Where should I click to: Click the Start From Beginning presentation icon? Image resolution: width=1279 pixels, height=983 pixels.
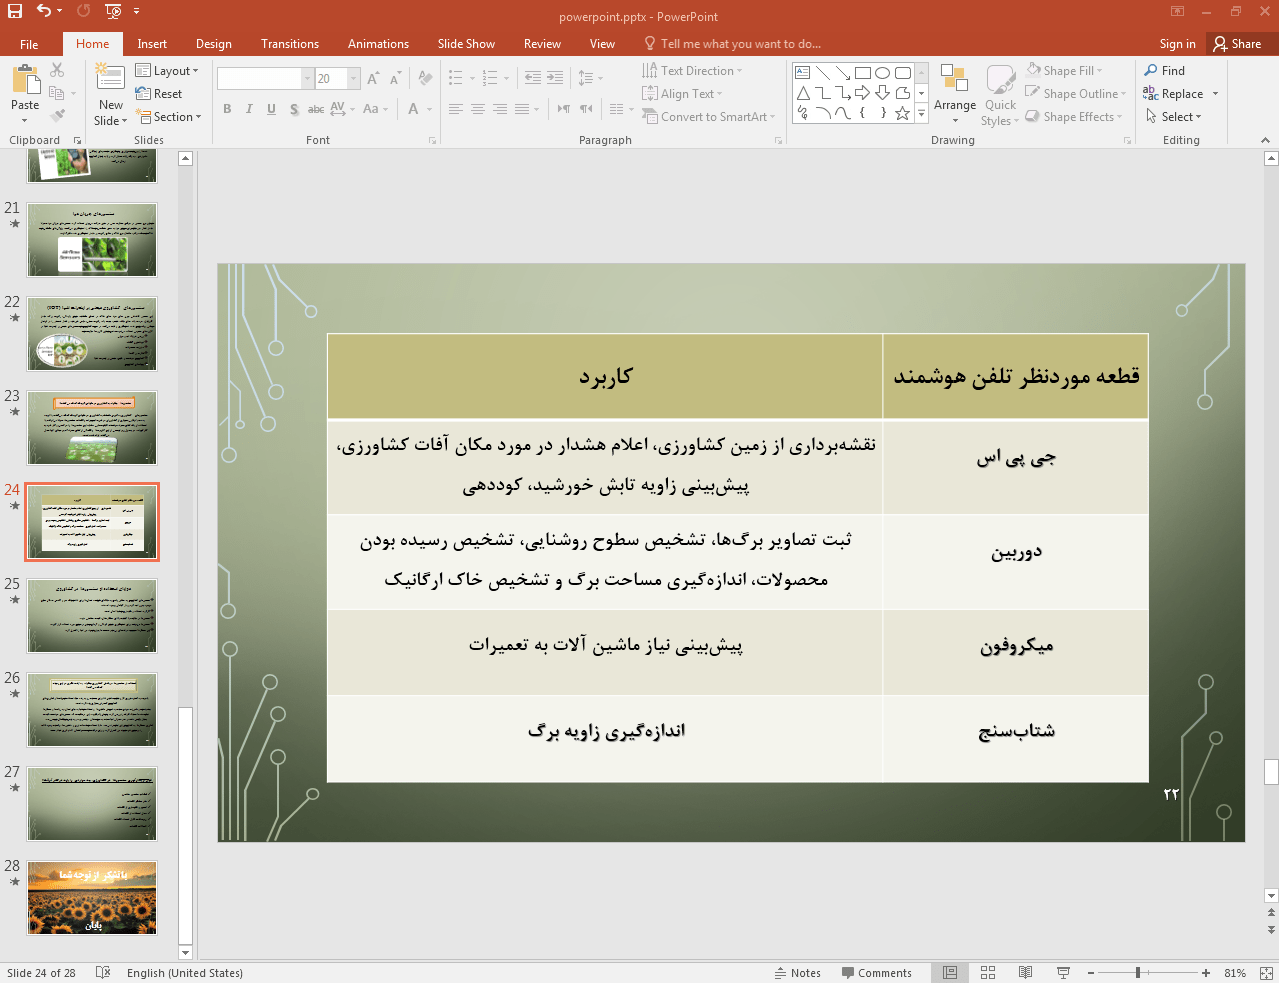pyautogui.click(x=113, y=11)
